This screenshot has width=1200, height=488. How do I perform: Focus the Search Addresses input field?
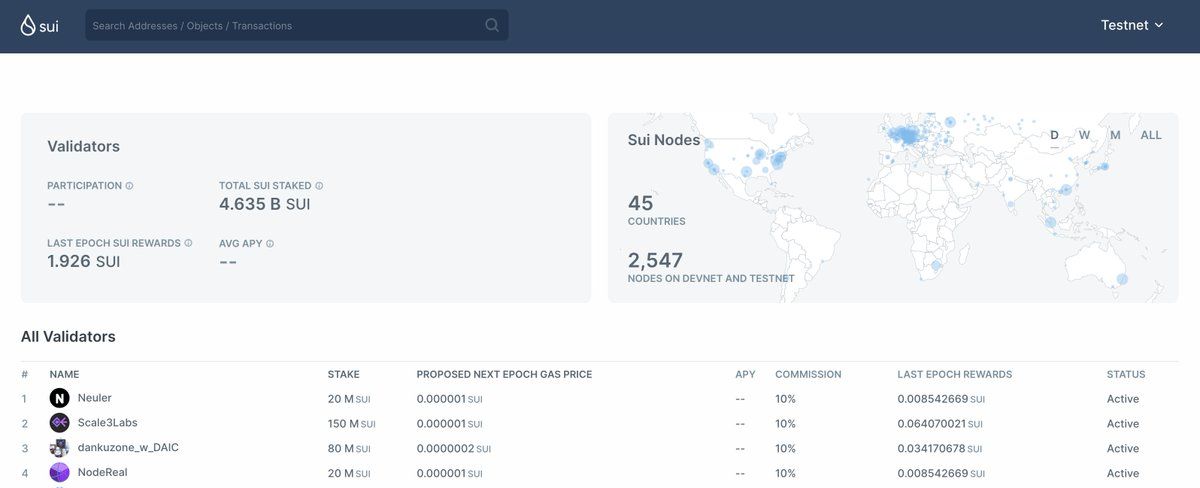(280, 25)
